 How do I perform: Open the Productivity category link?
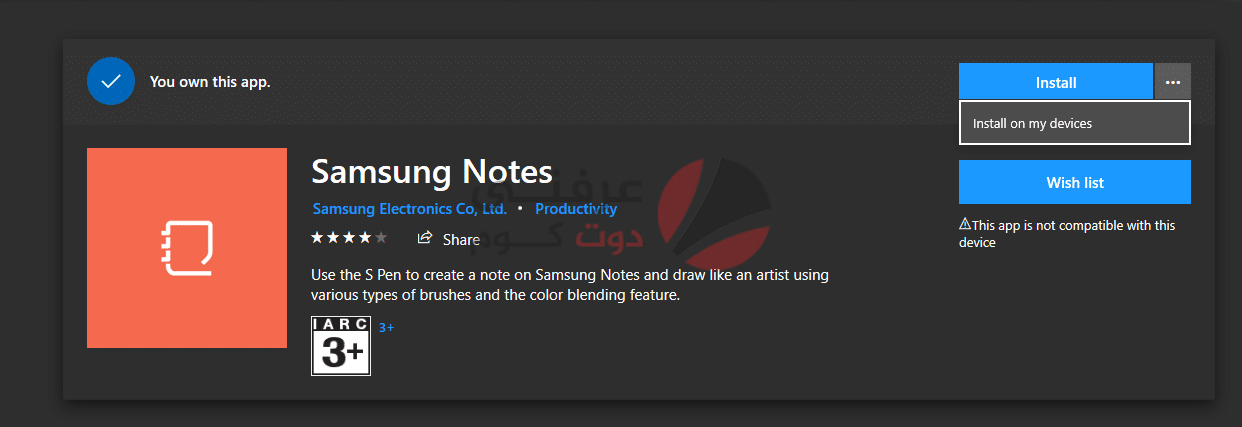(576, 209)
